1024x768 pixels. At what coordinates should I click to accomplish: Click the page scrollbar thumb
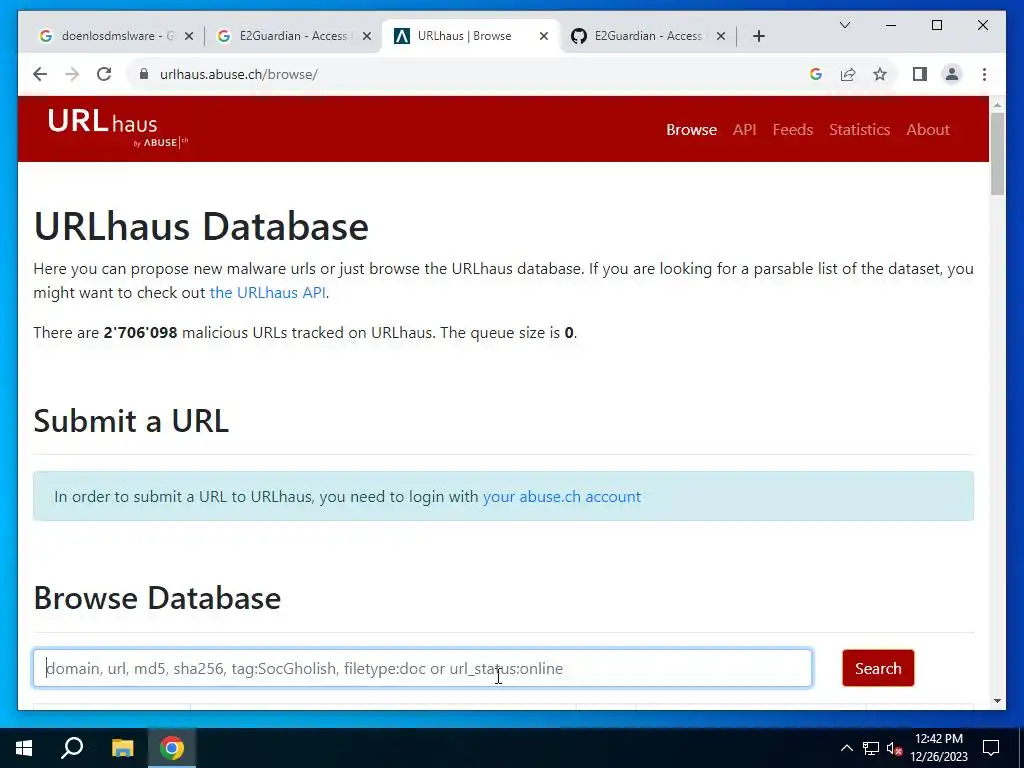coord(997,153)
